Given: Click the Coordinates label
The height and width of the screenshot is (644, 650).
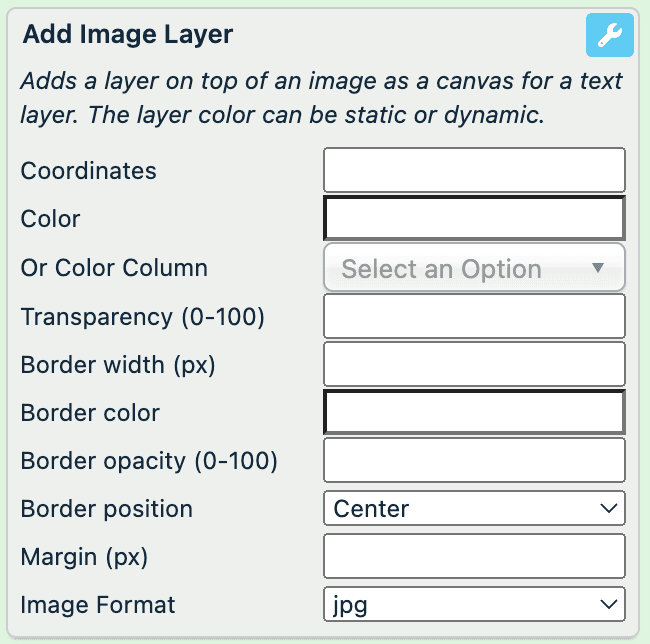Looking at the screenshot, I should [x=89, y=171].
